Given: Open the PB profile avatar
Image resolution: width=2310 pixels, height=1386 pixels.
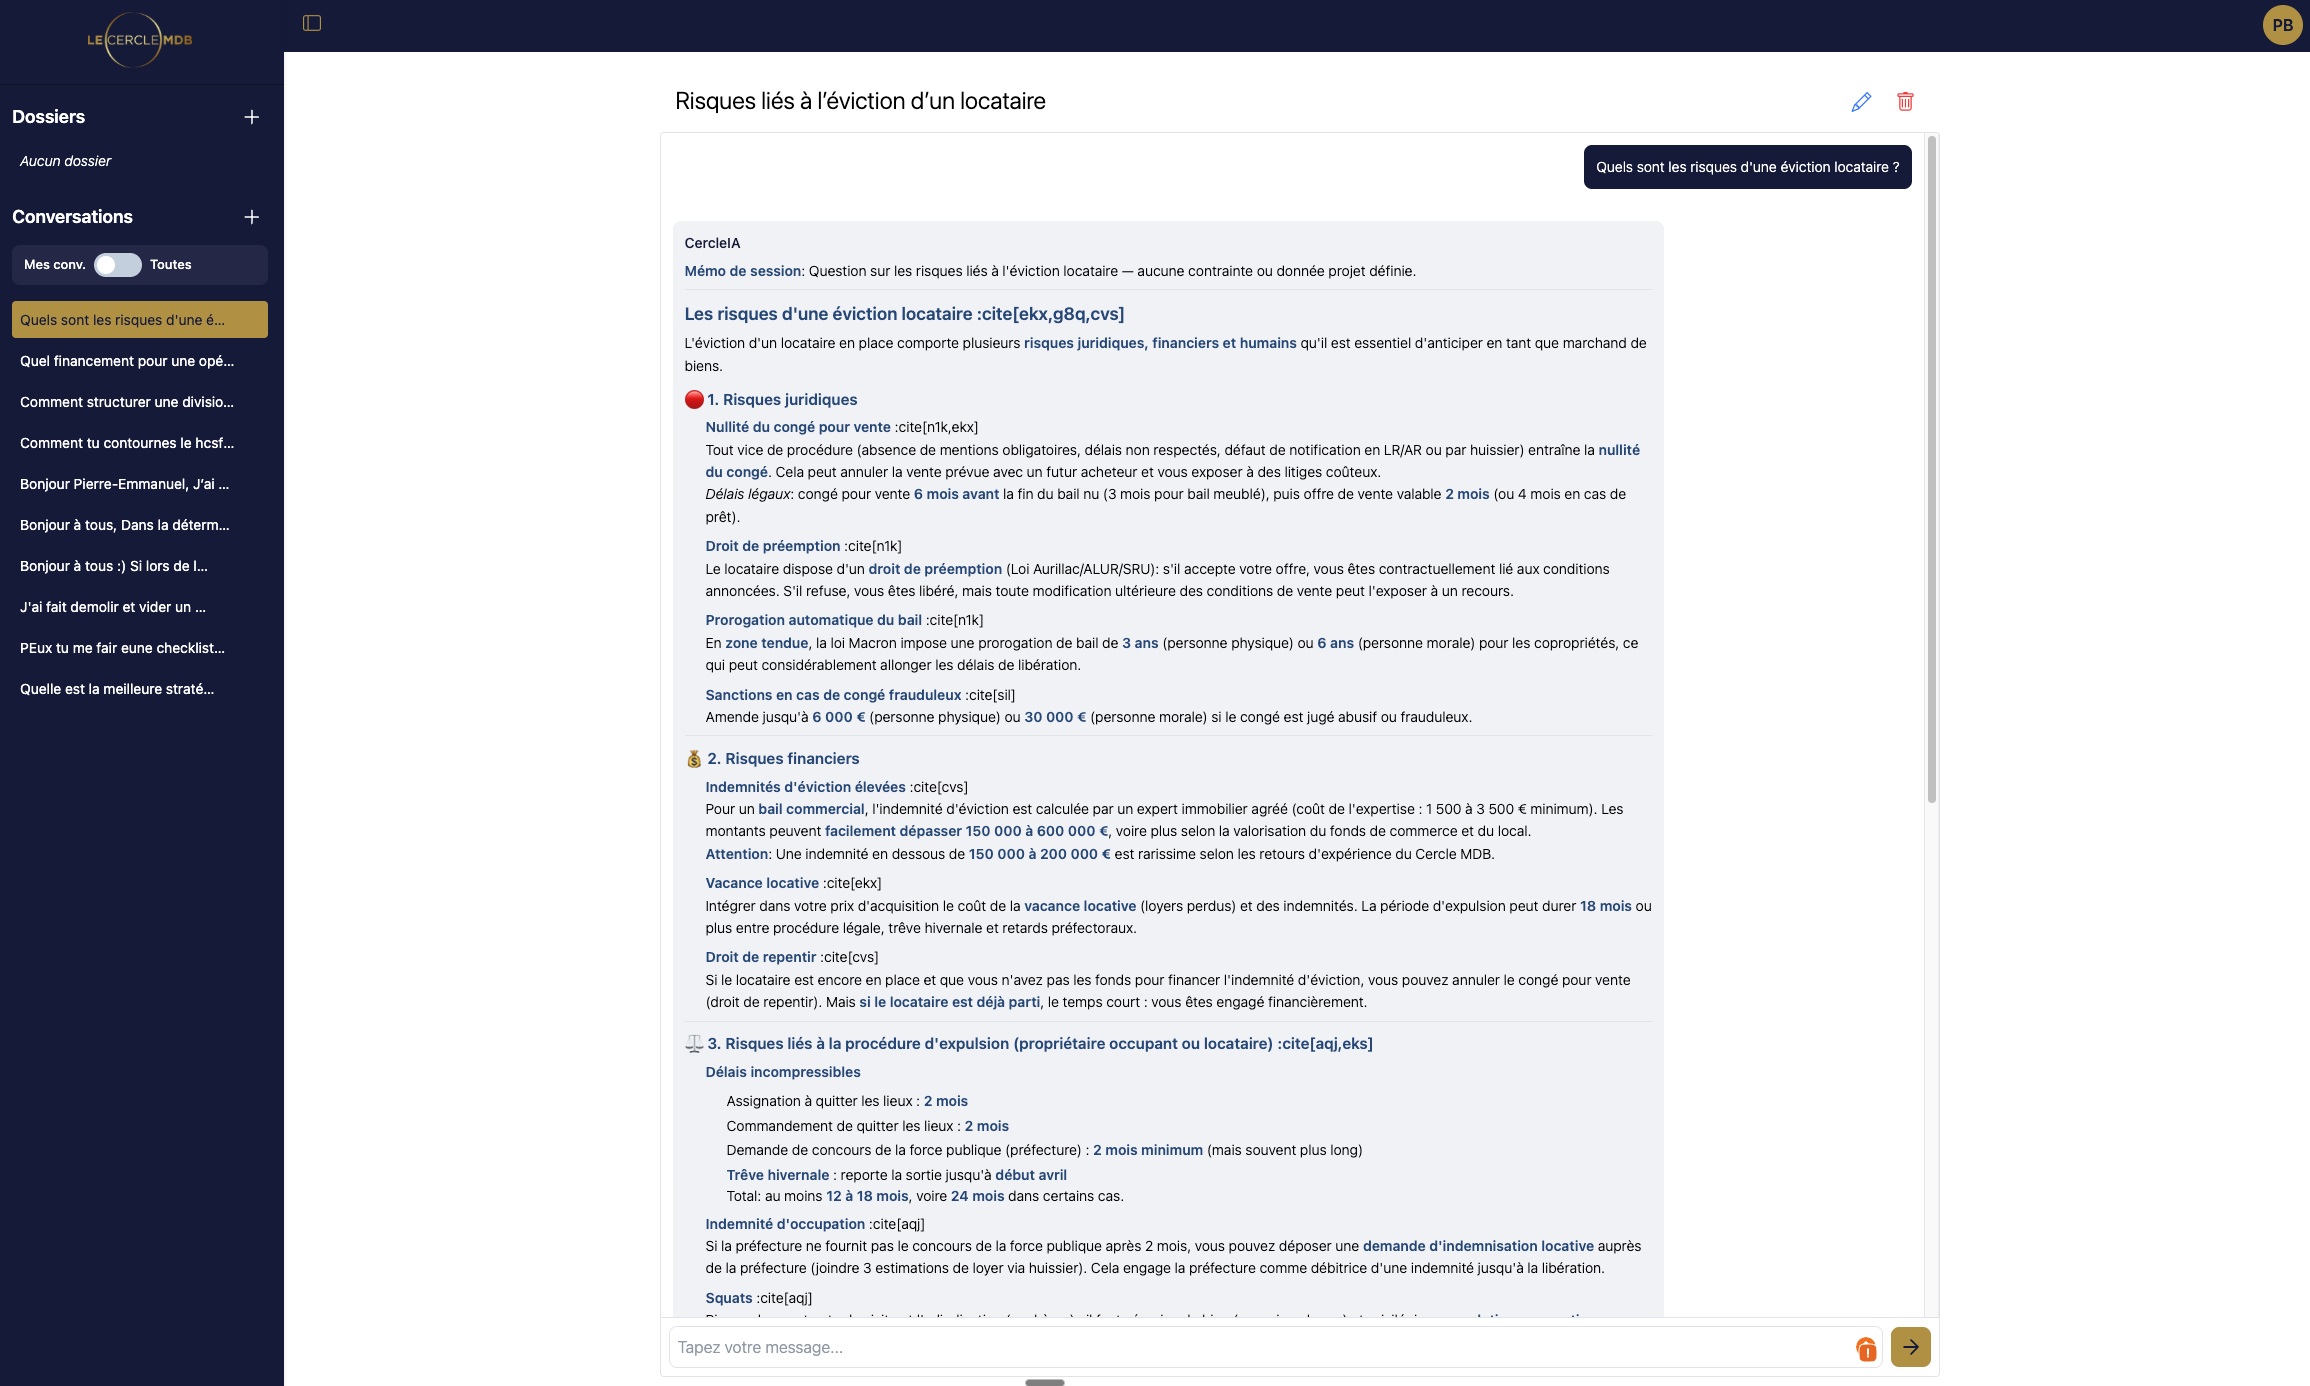Looking at the screenshot, I should 2282,25.
